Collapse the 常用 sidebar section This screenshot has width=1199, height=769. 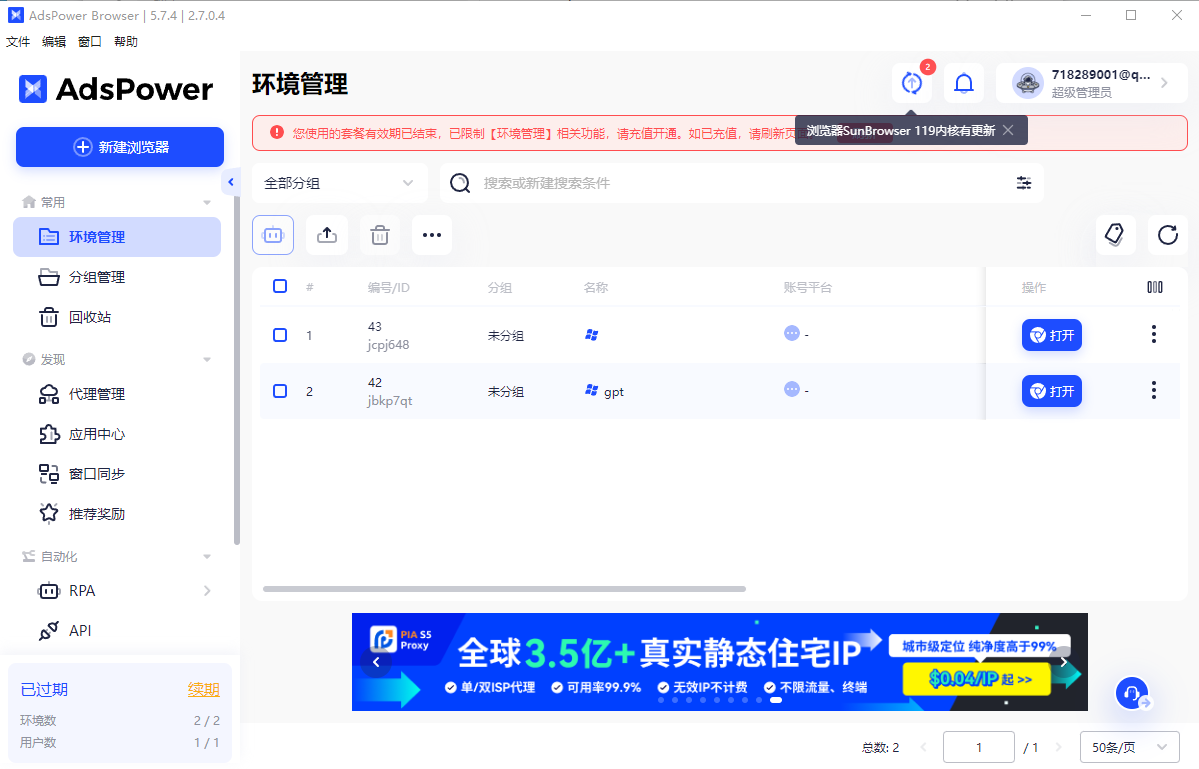(x=207, y=201)
